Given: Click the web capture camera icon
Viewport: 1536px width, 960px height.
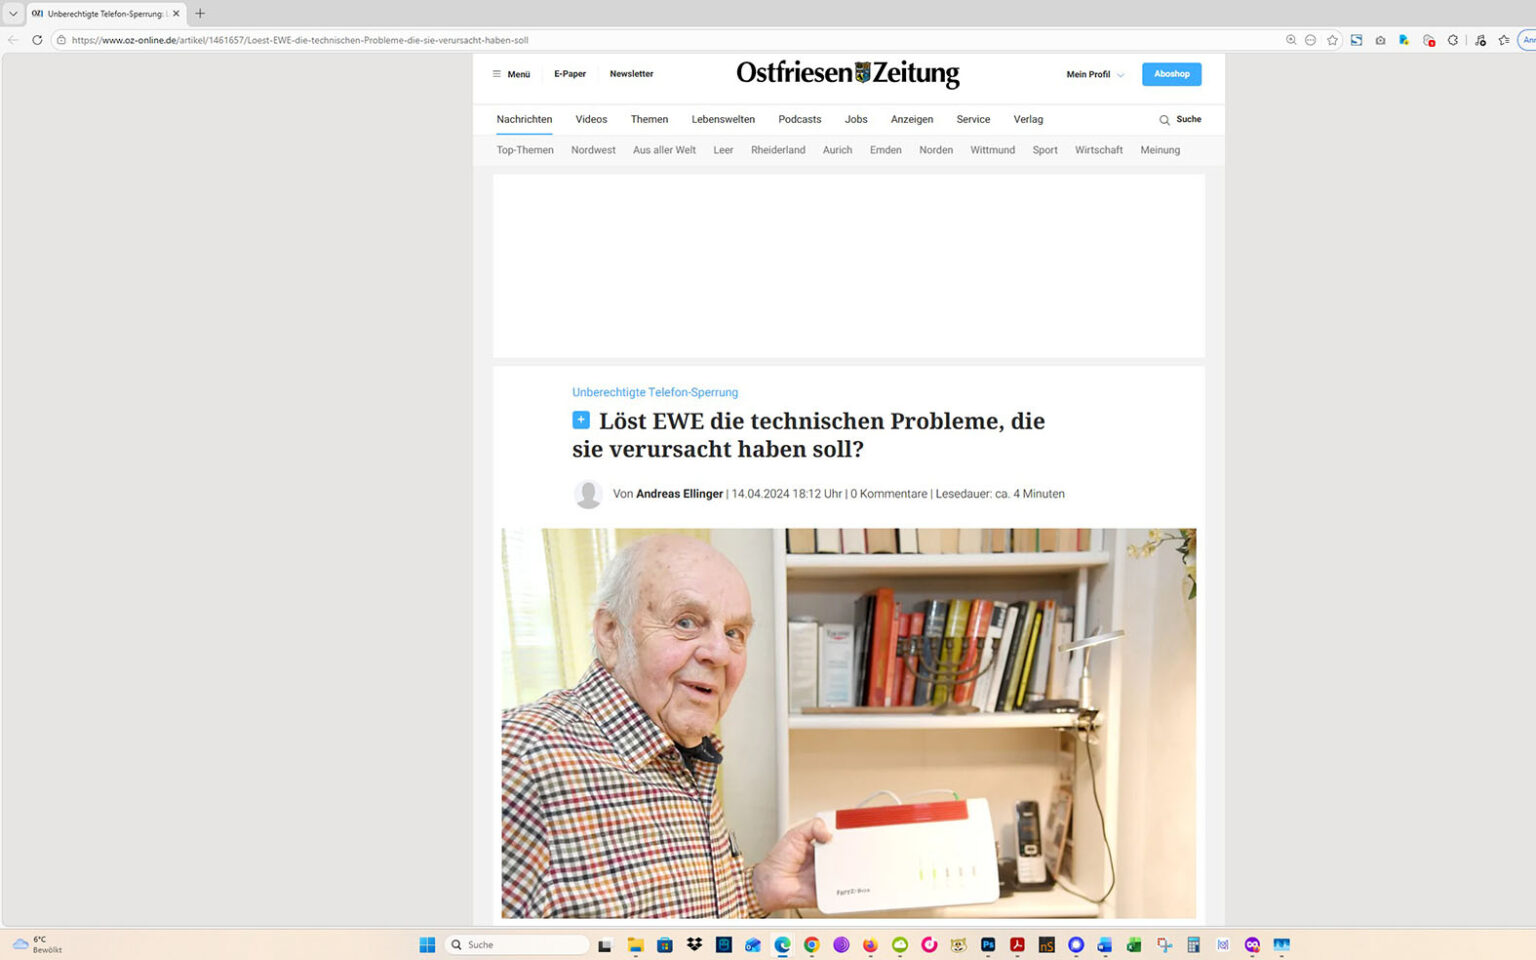Looking at the screenshot, I should [x=1380, y=40].
